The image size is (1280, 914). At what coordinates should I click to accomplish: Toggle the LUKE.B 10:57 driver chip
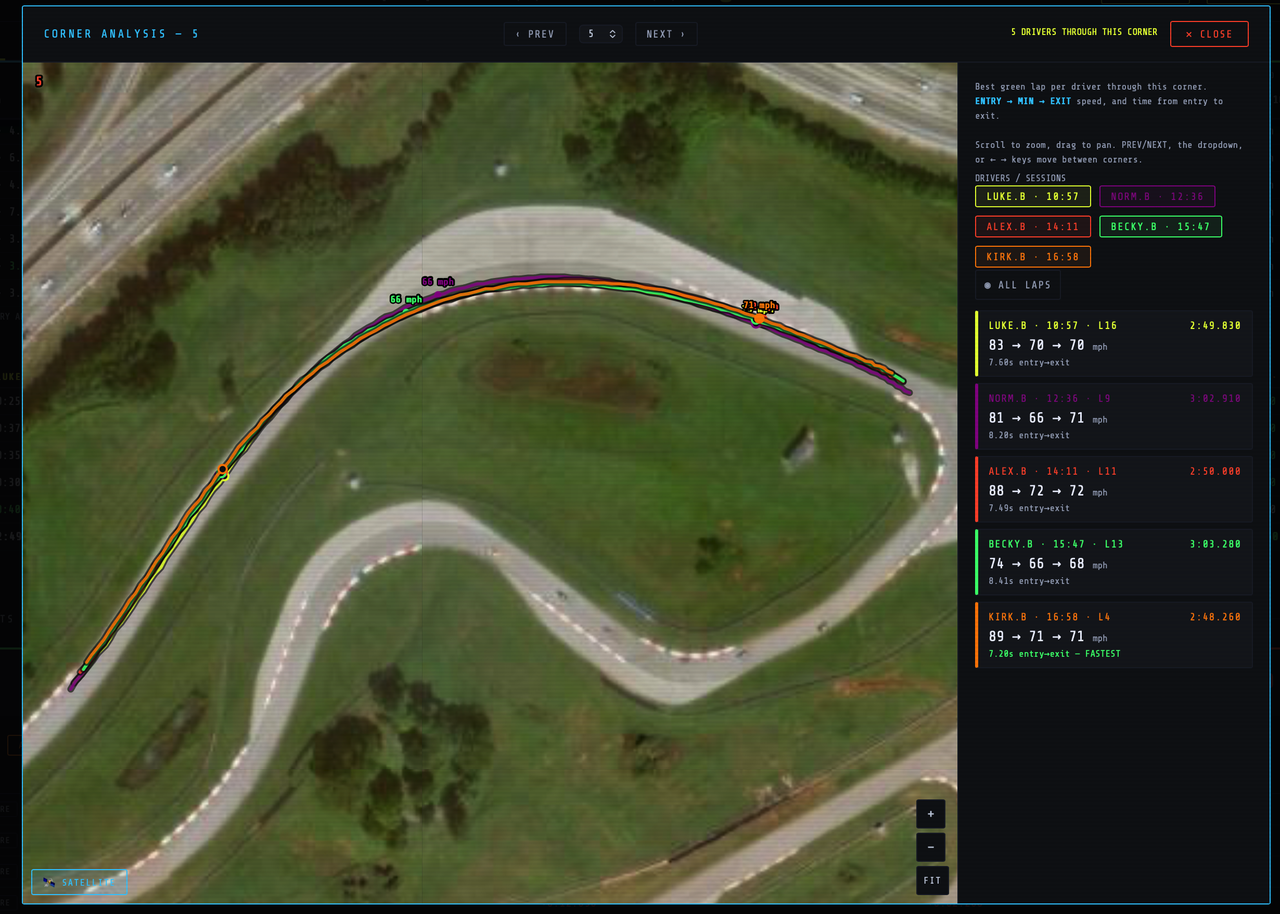pos(1033,196)
